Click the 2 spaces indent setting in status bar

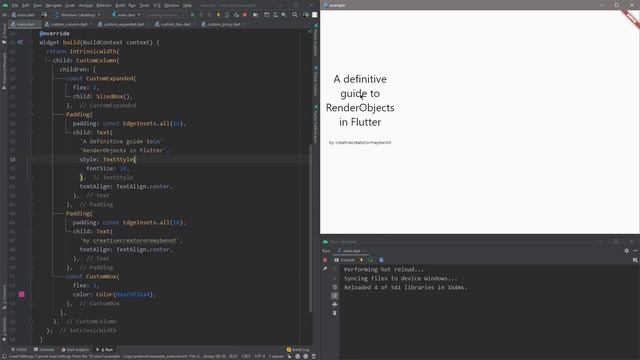(276, 356)
